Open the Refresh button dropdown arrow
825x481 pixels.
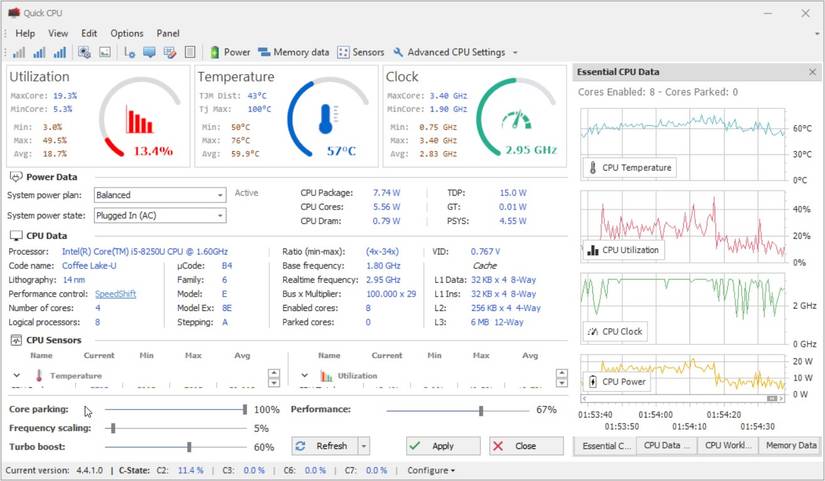click(364, 446)
